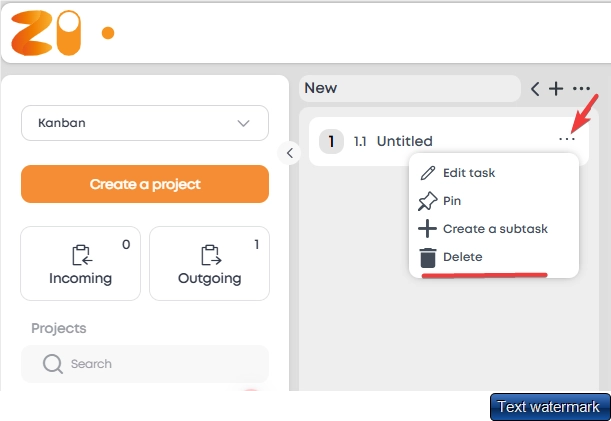This screenshot has width=611, height=421.
Task: Add a task with the plus icon
Action: point(556,89)
